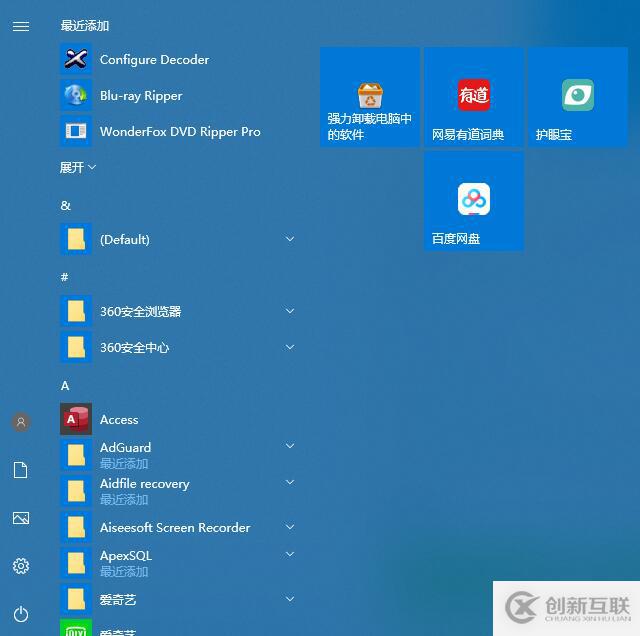Open Configure Decoder text entry
640x636 pixels.
click(154, 60)
